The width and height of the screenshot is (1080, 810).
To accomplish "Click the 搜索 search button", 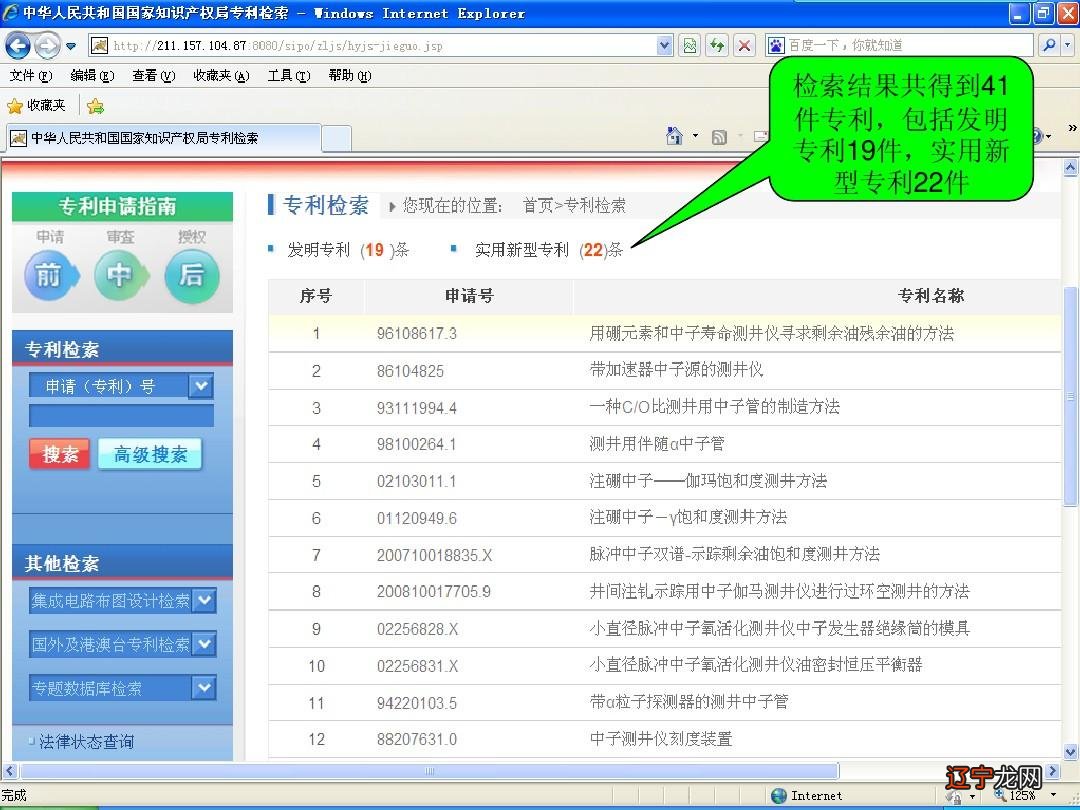I will (59, 452).
